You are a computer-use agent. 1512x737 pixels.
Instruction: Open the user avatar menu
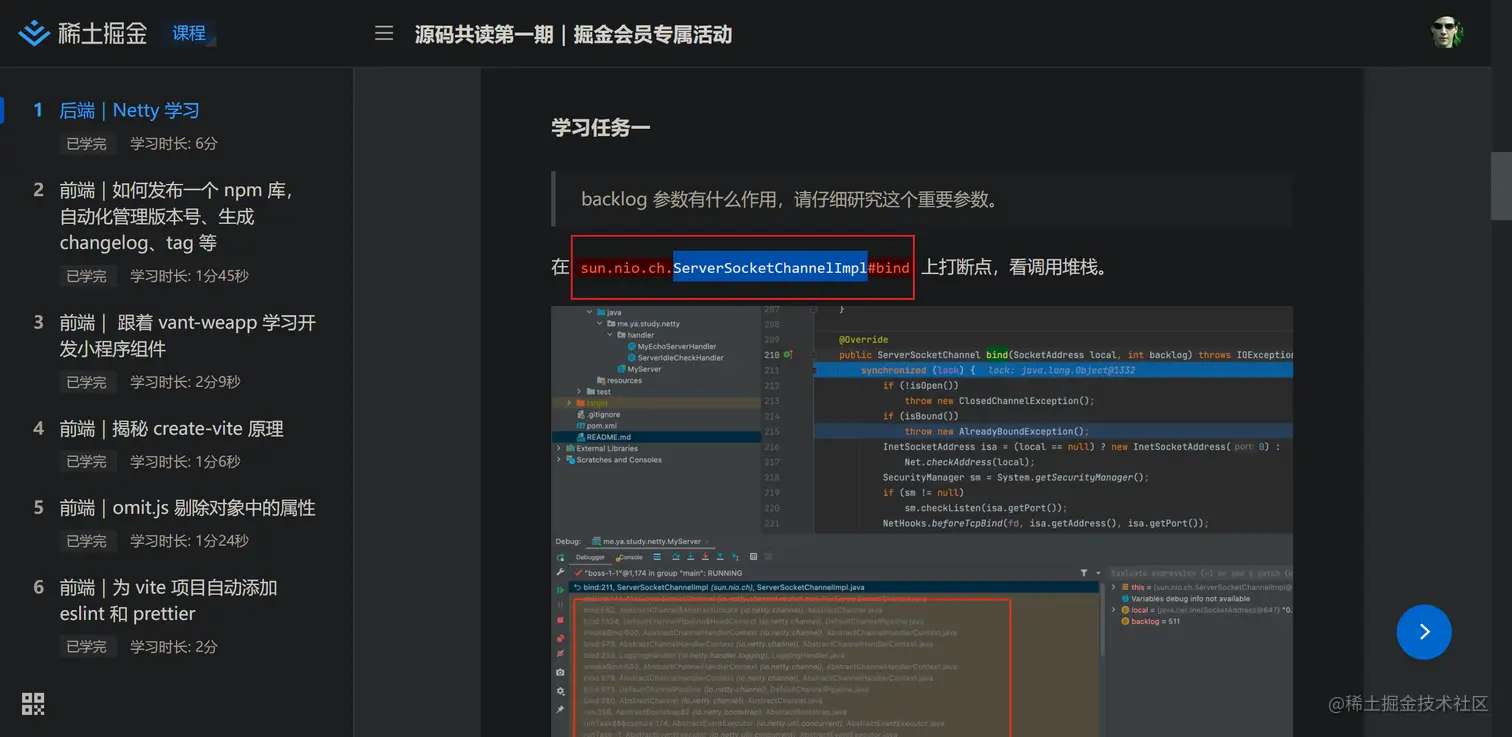point(1446,33)
